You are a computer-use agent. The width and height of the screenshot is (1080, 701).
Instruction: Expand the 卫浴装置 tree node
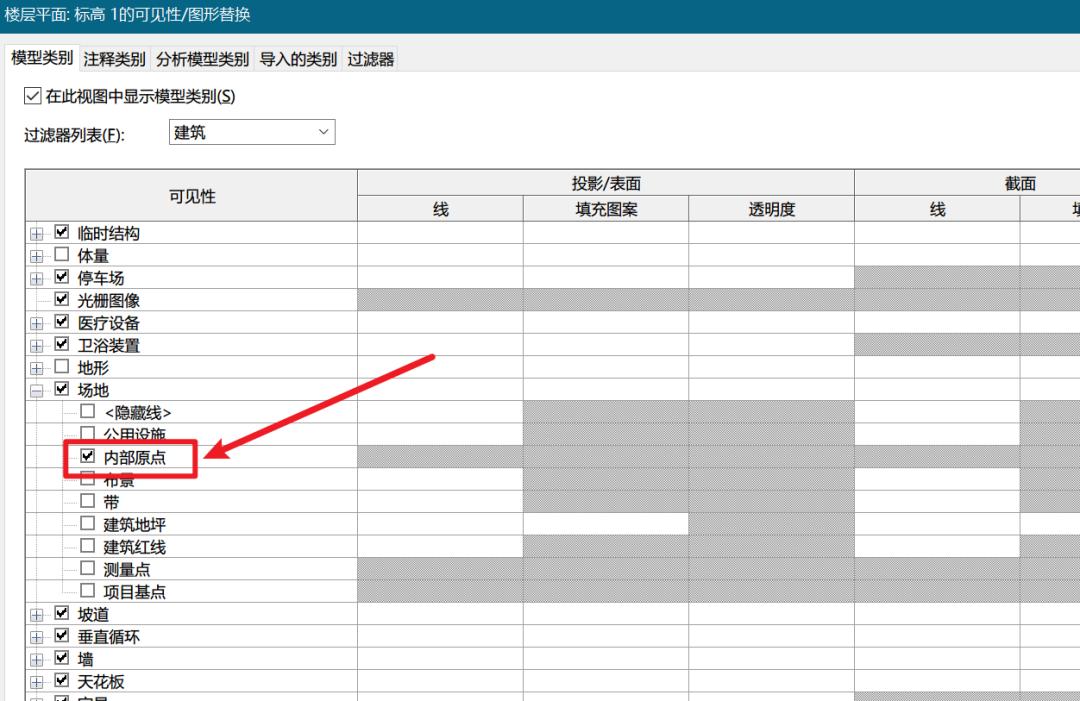point(37,346)
